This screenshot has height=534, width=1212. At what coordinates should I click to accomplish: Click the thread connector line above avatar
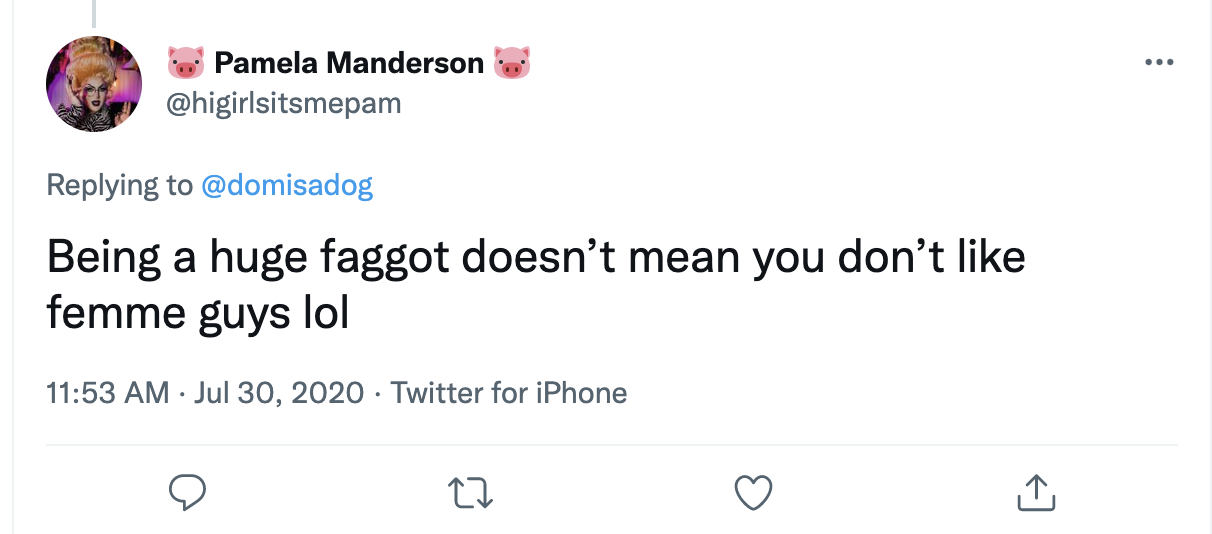tap(95, 12)
